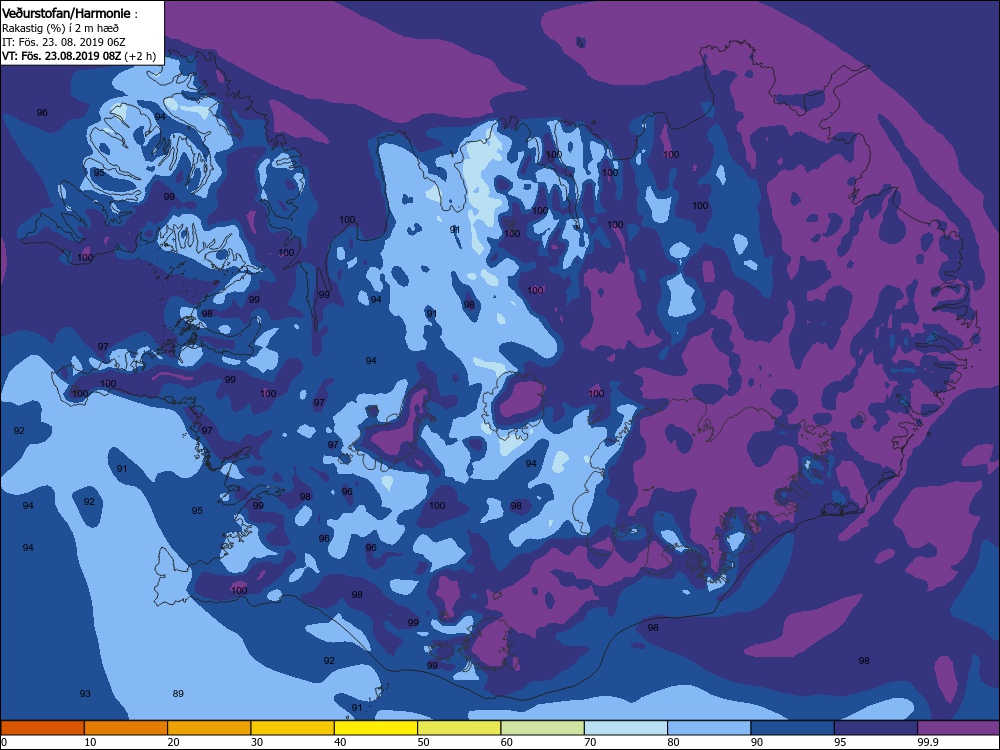Click the legend scale label "60"

[x=507, y=742]
